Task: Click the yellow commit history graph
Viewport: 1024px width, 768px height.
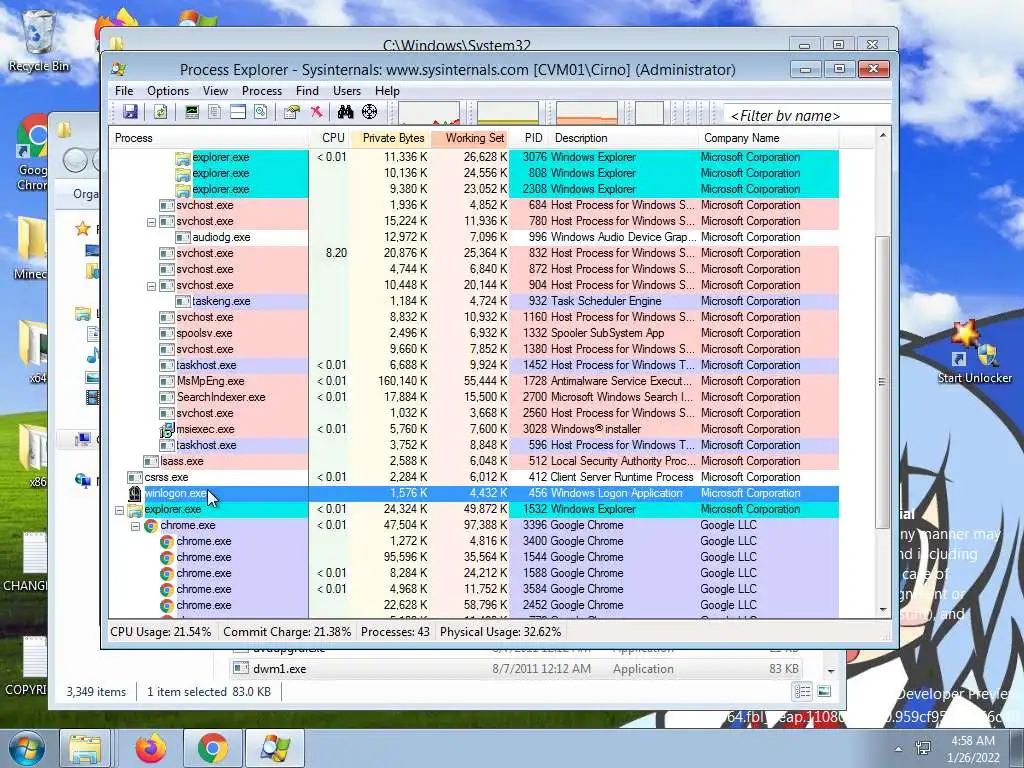Action: pyautogui.click(x=508, y=112)
